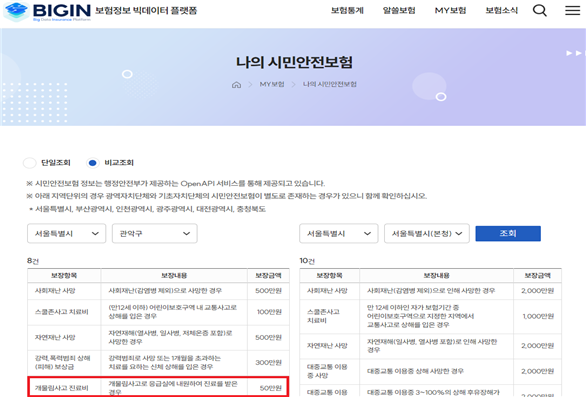Click the blue 조회 button
Viewport: 586px width, 397px height.
pyautogui.click(x=508, y=234)
